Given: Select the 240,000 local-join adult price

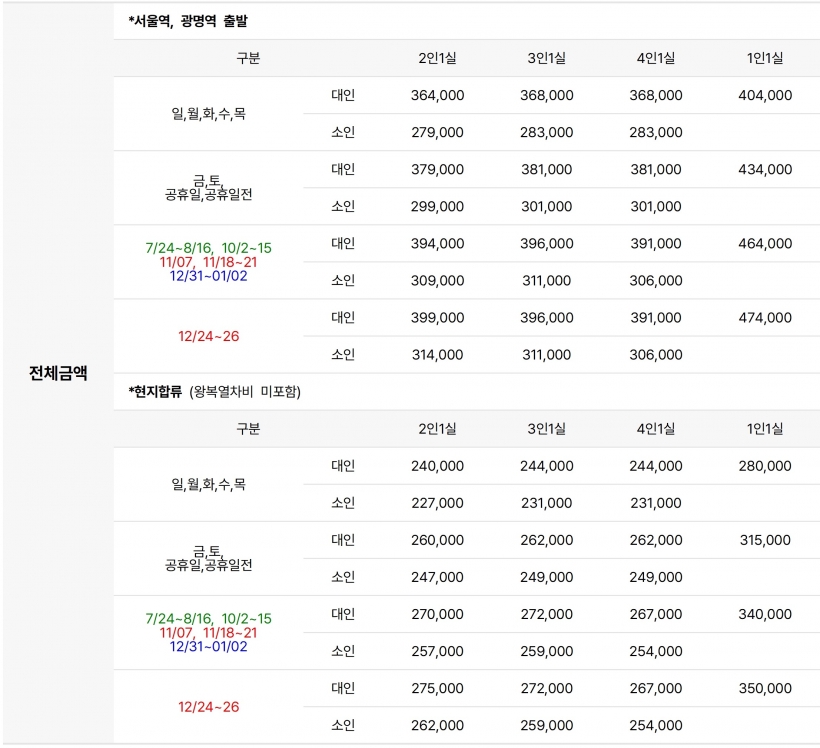Looking at the screenshot, I should [x=437, y=466].
